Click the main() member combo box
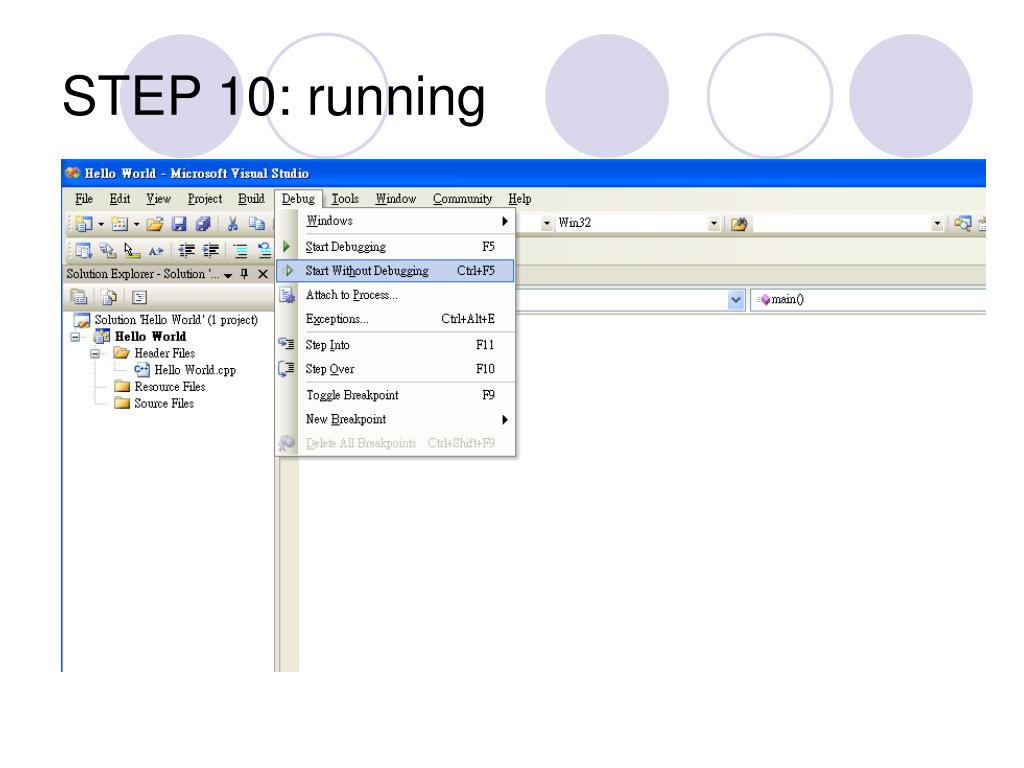Viewport: 1024px width, 768px height. click(x=867, y=300)
